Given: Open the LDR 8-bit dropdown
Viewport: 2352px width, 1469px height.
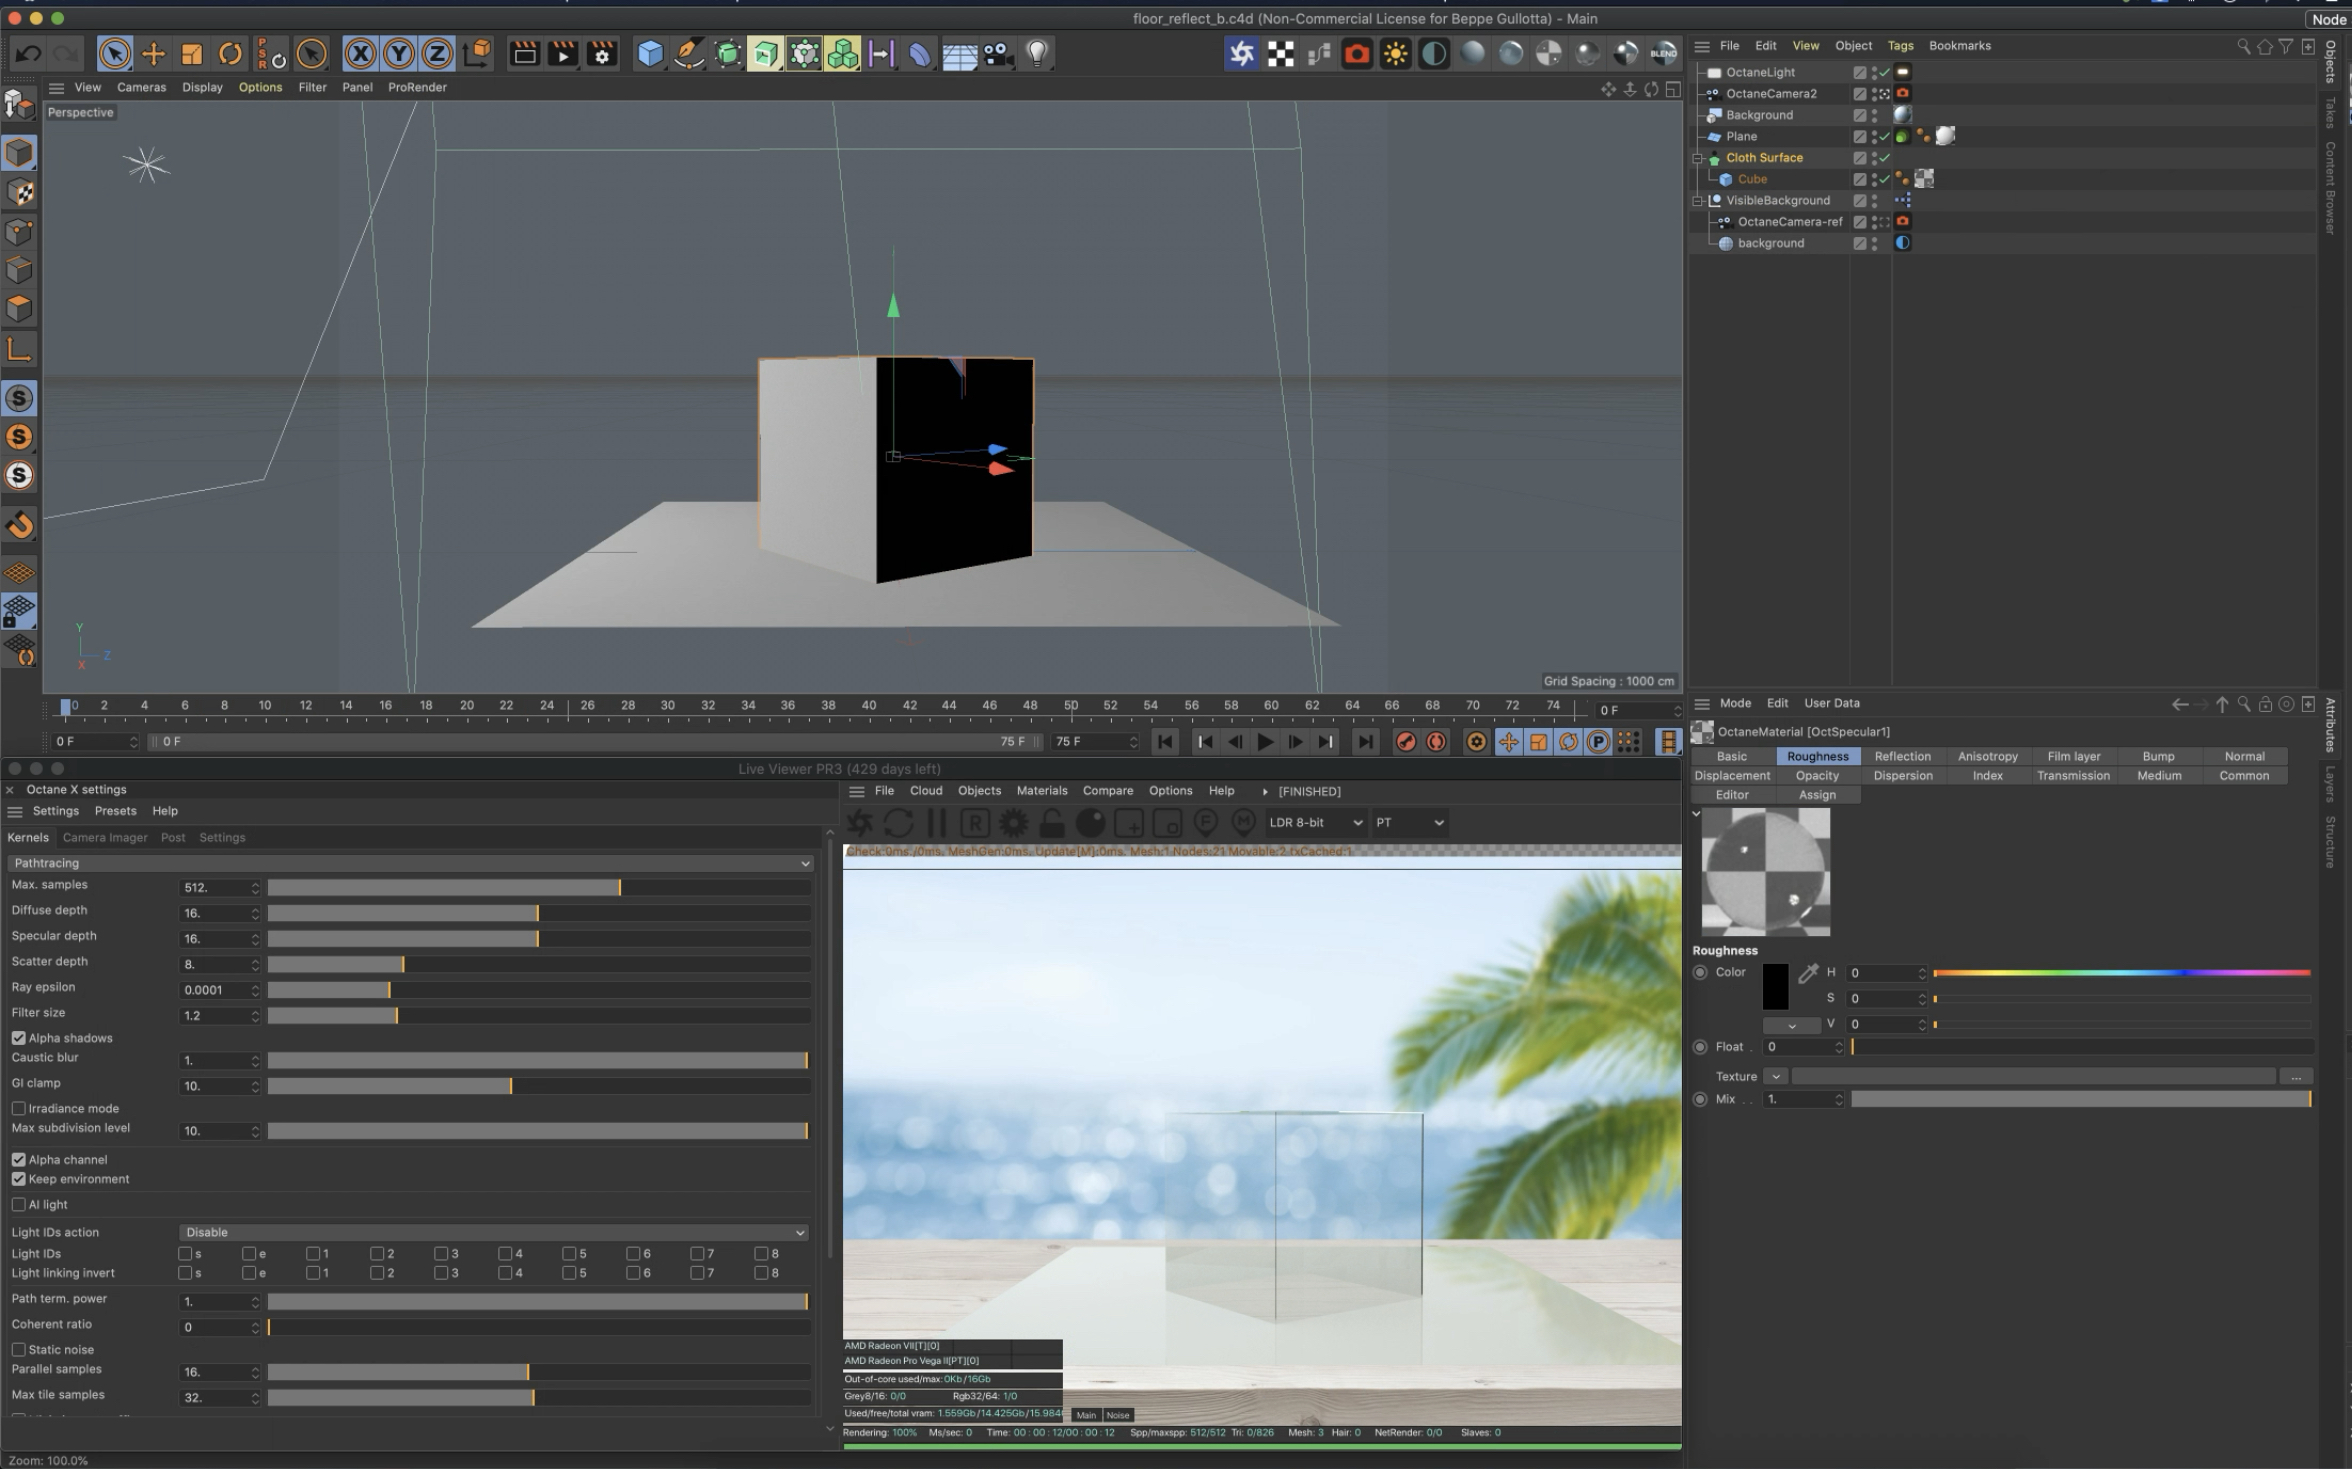Looking at the screenshot, I should point(1315,823).
